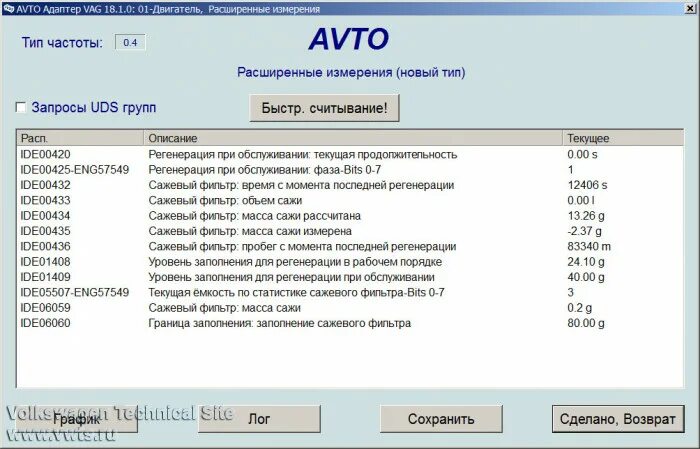This screenshot has height=449, width=700.
Task: Click description 'масса сажи рассчитана'
Action: coord(301,216)
